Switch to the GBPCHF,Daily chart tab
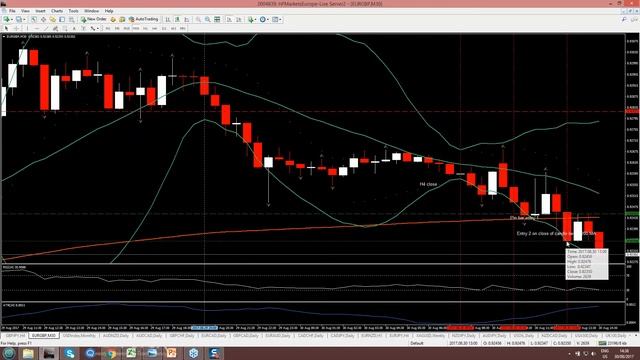Viewport: 640px width, 360px height. (182, 336)
